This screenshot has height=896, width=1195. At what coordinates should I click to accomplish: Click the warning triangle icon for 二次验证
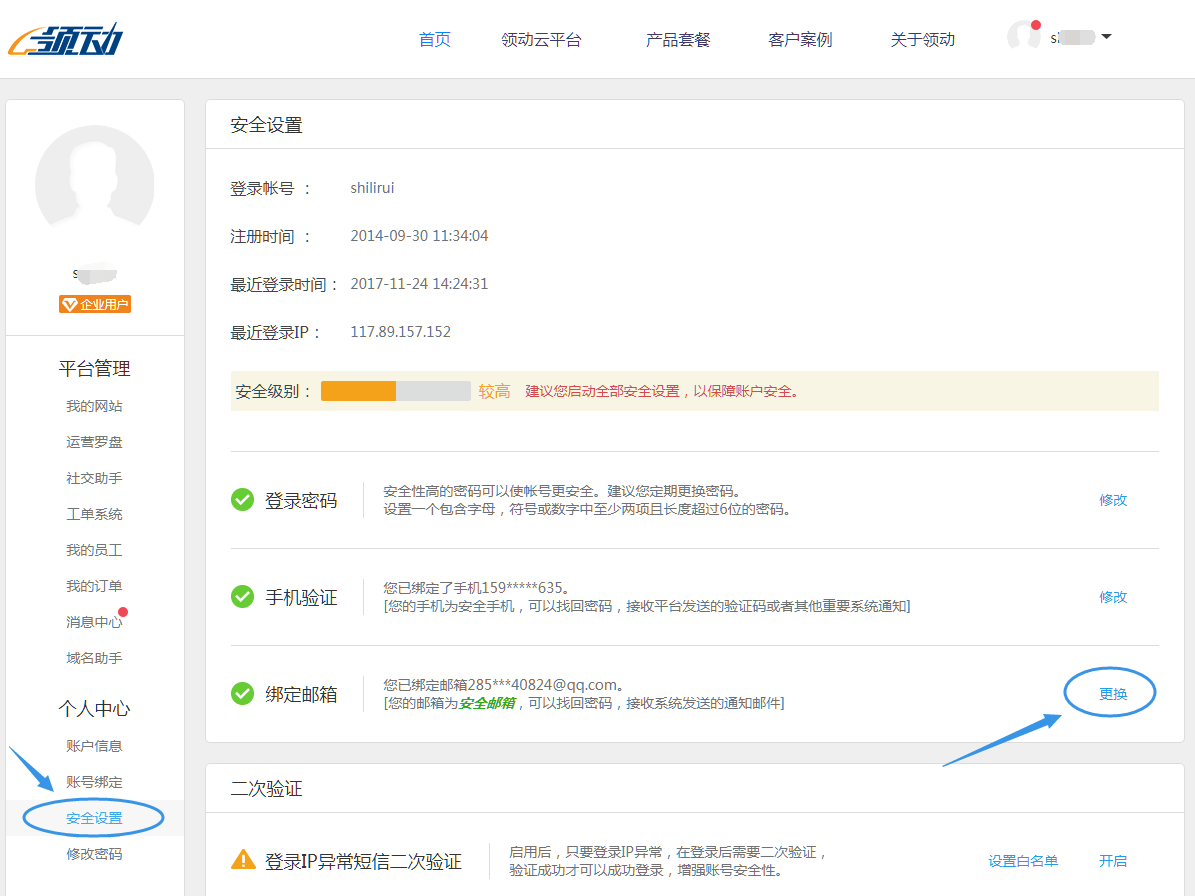[x=244, y=860]
